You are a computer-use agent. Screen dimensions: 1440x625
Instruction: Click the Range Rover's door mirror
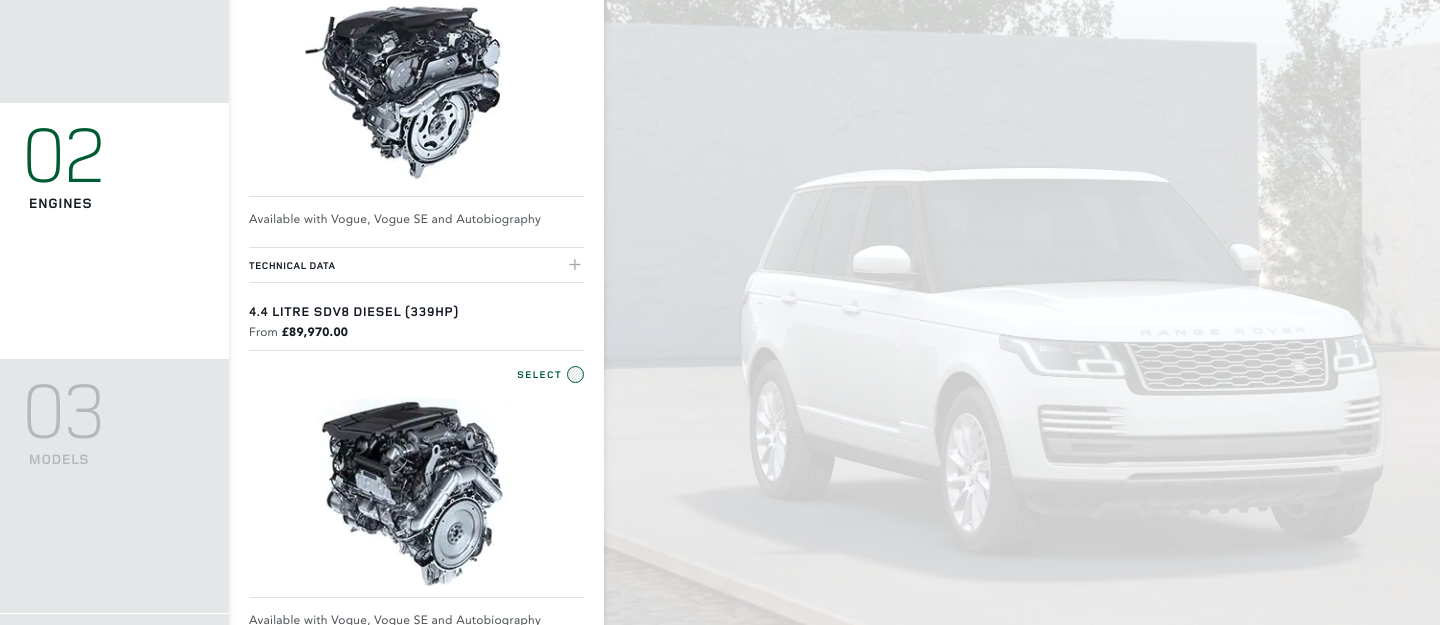tap(882, 260)
